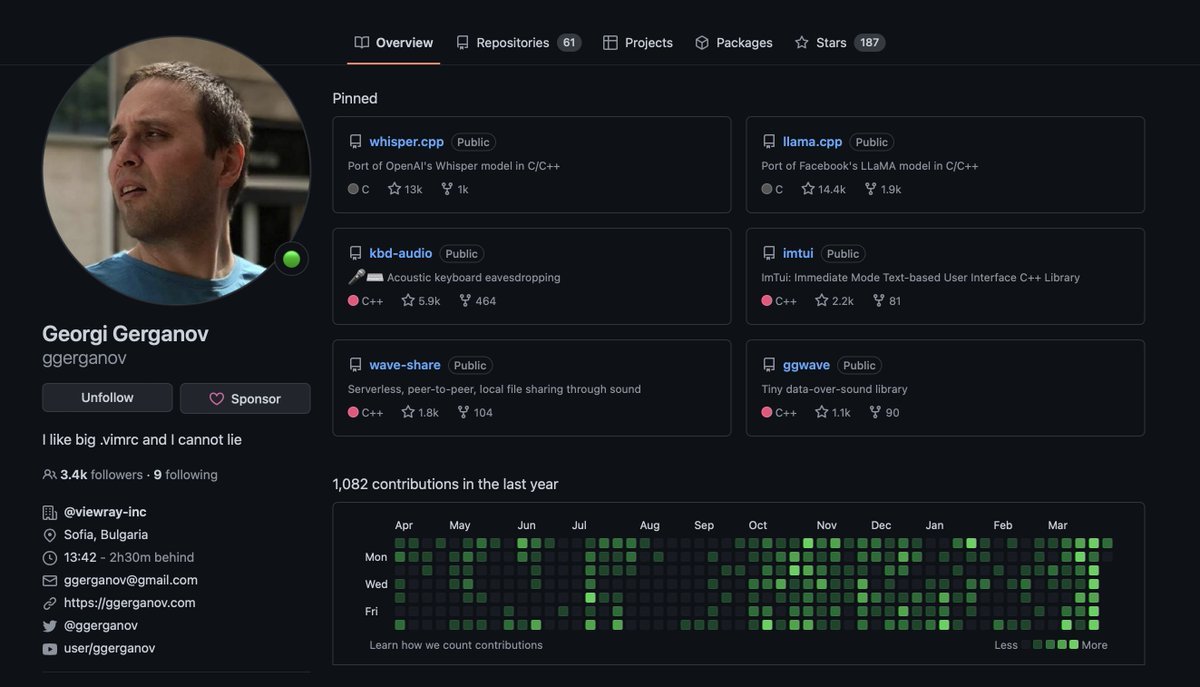Click the star count icon on whisper.cpp
Image resolution: width=1200 pixels, height=687 pixels.
394,189
